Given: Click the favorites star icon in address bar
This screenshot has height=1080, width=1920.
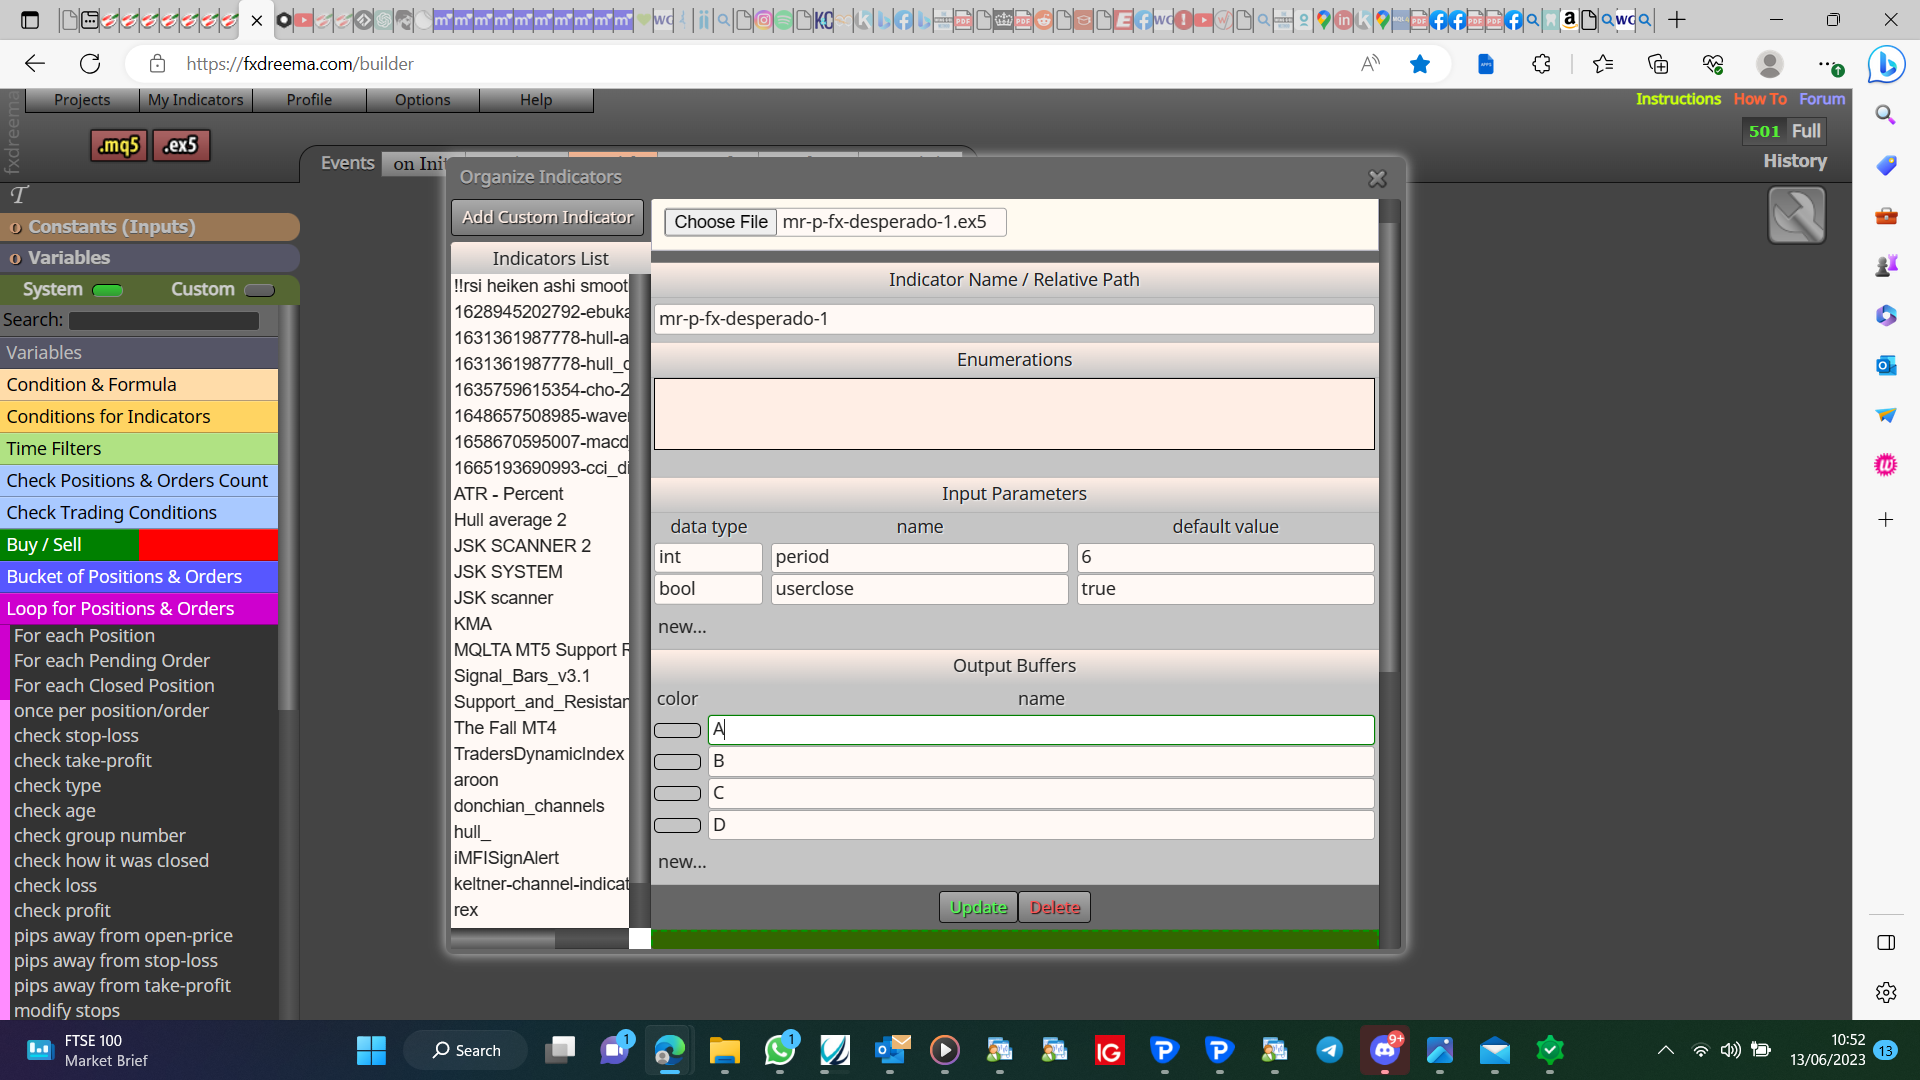Looking at the screenshot, I should tap(1419, 64).
